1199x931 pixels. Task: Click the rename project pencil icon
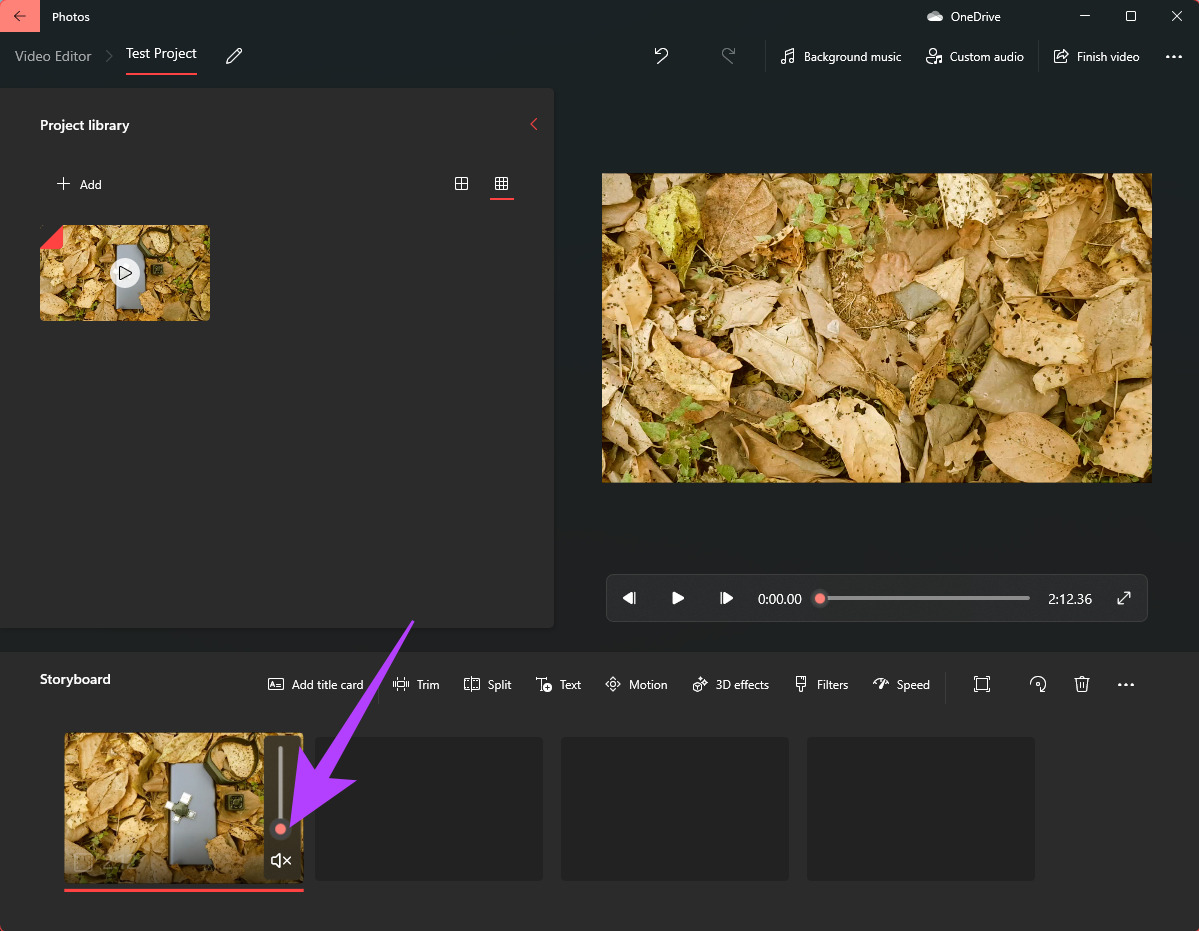(234, 56)
